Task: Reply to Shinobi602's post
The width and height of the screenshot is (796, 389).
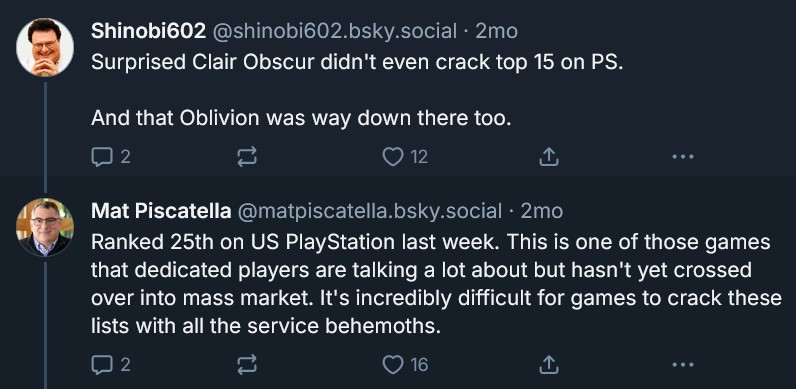Action: click(x=110, y=157)
